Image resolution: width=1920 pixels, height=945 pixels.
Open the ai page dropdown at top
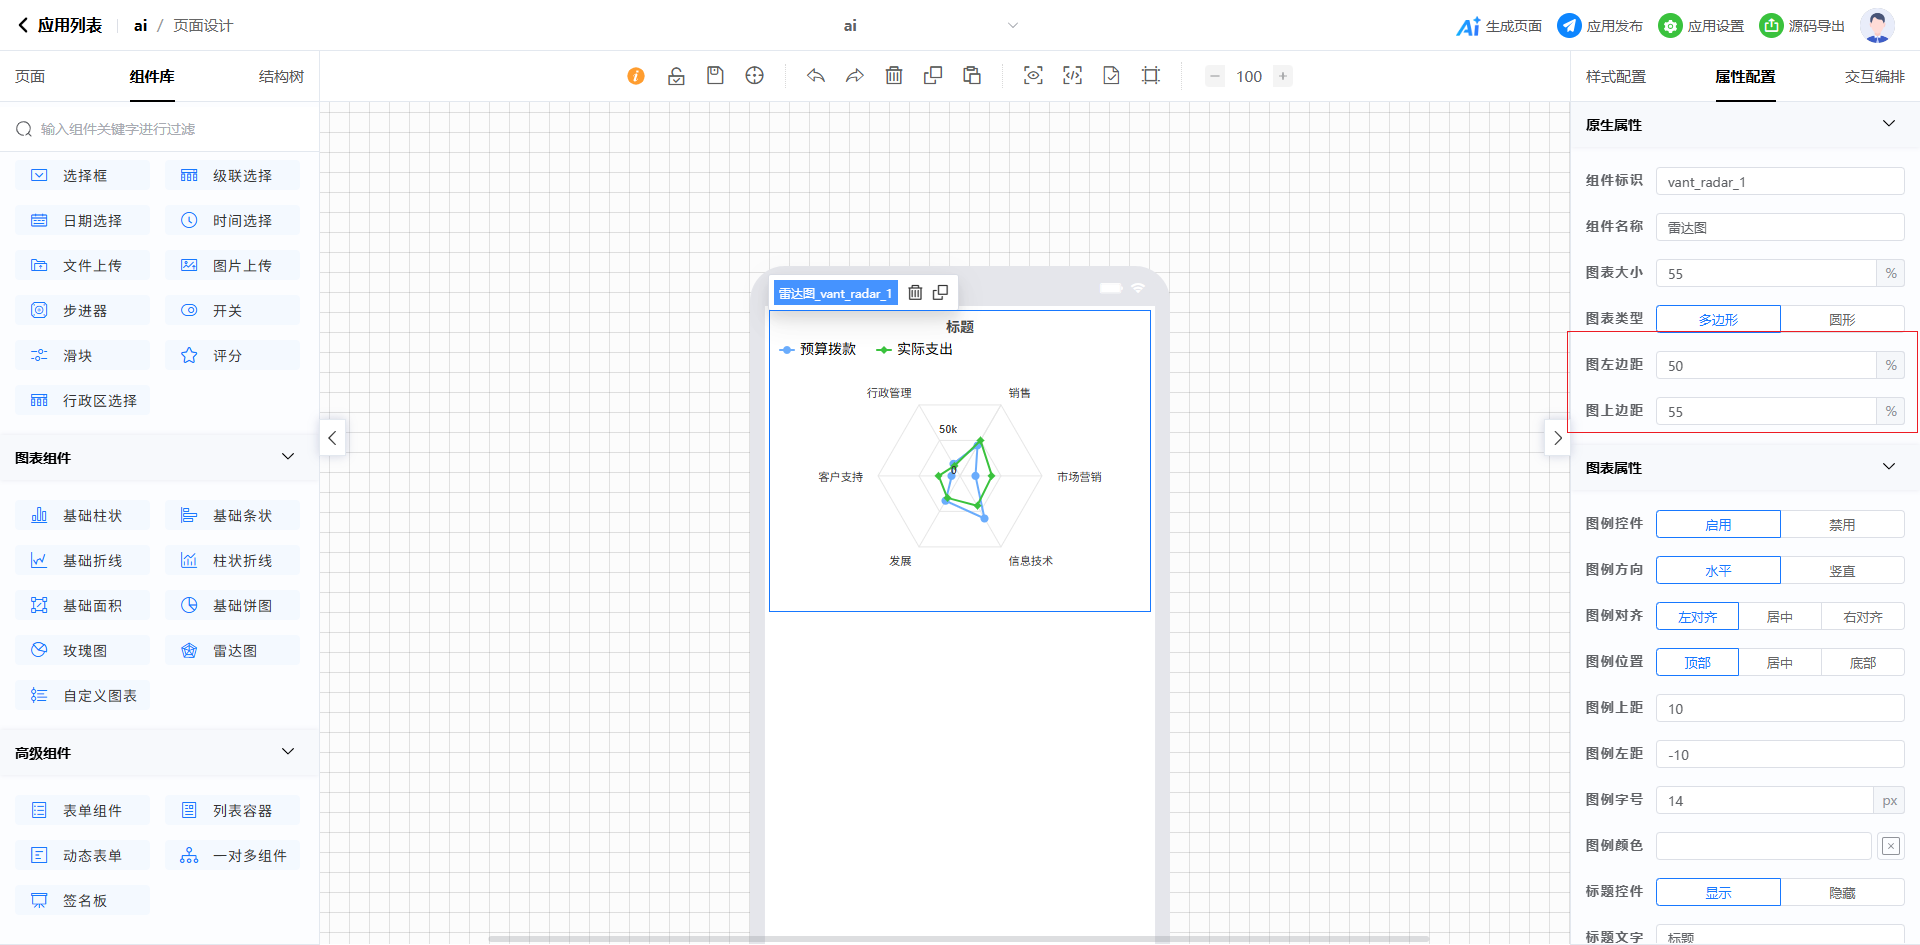1012,26
